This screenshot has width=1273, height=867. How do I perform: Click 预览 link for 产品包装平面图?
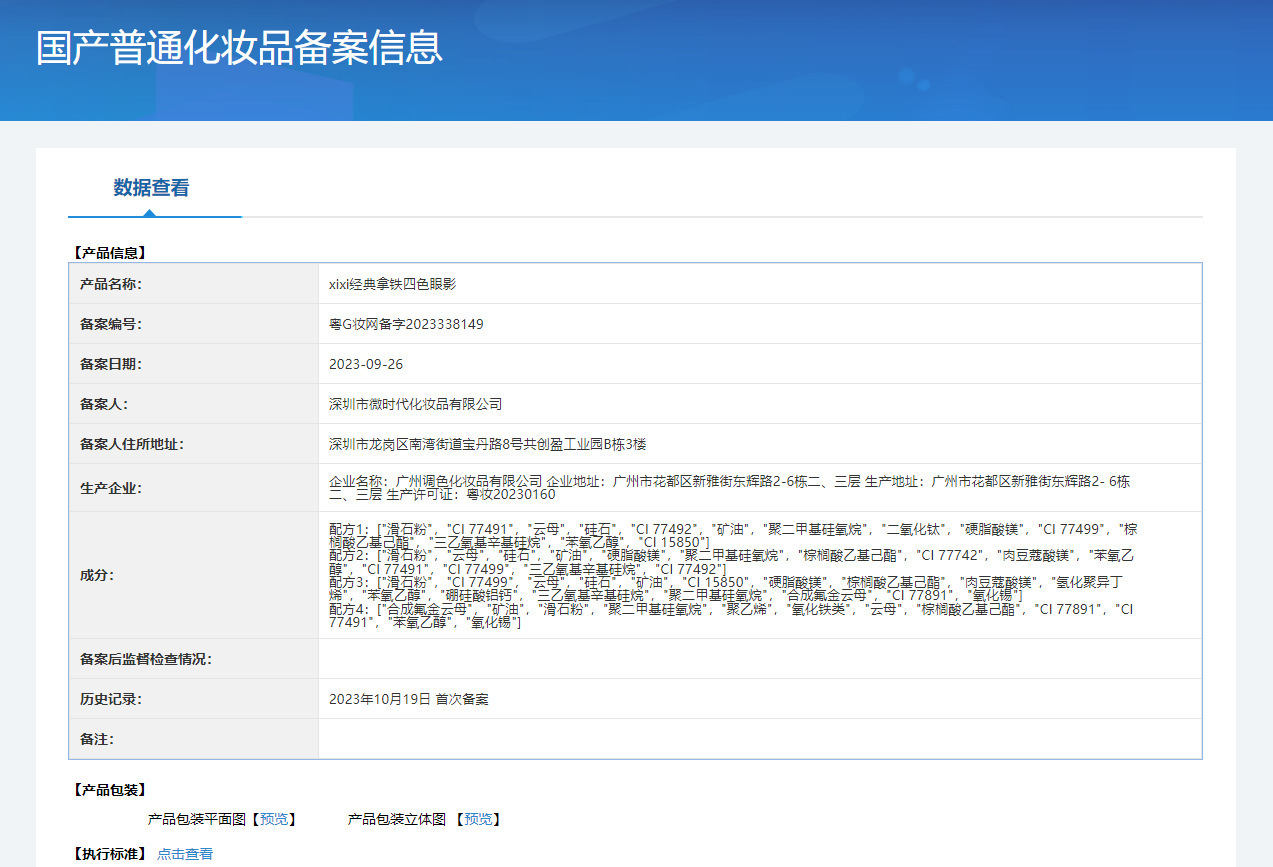coord(273,819)
